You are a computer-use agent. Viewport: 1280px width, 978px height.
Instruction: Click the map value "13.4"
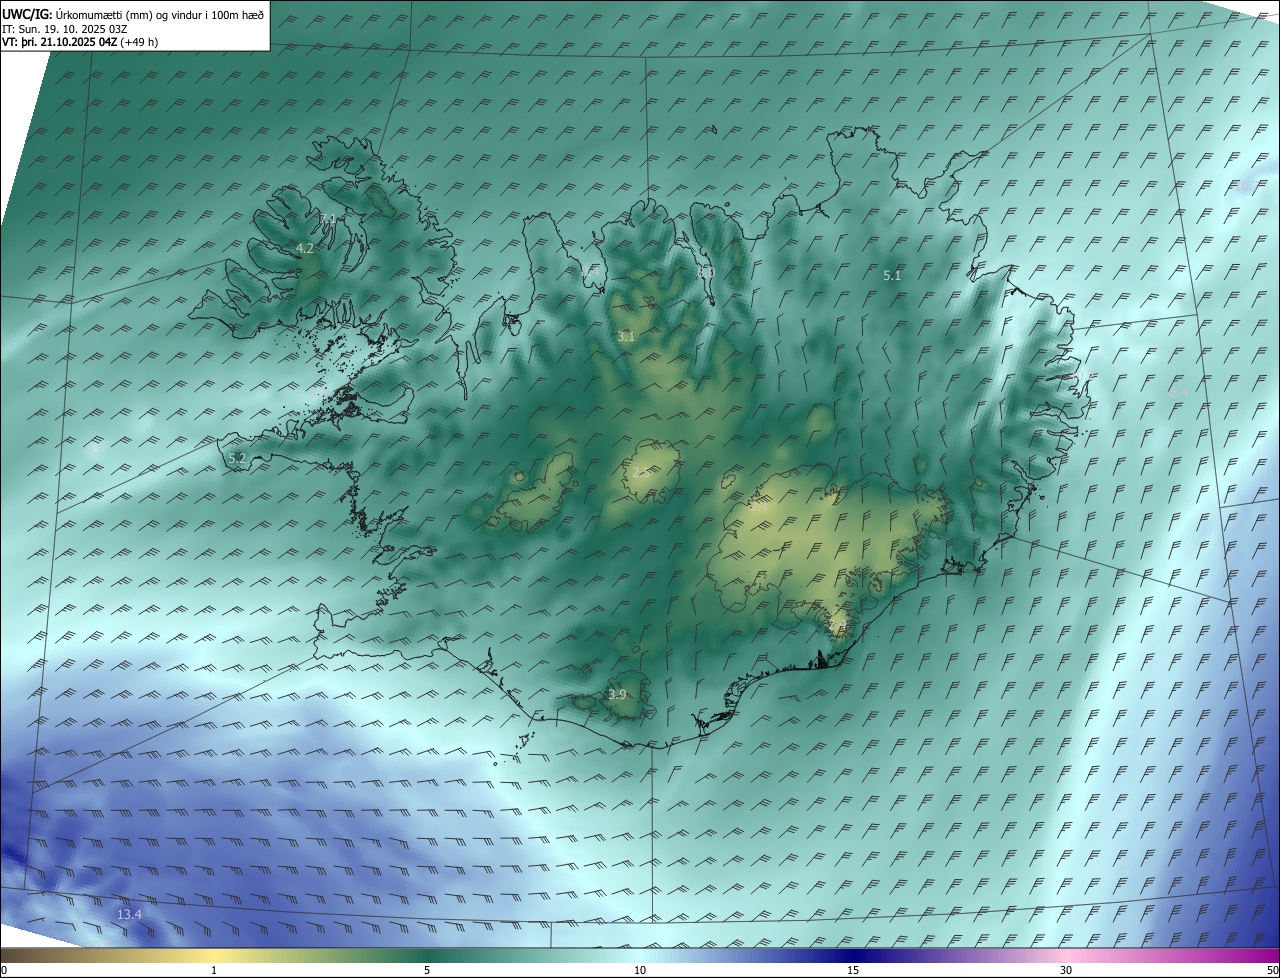[x=129, y=914]
